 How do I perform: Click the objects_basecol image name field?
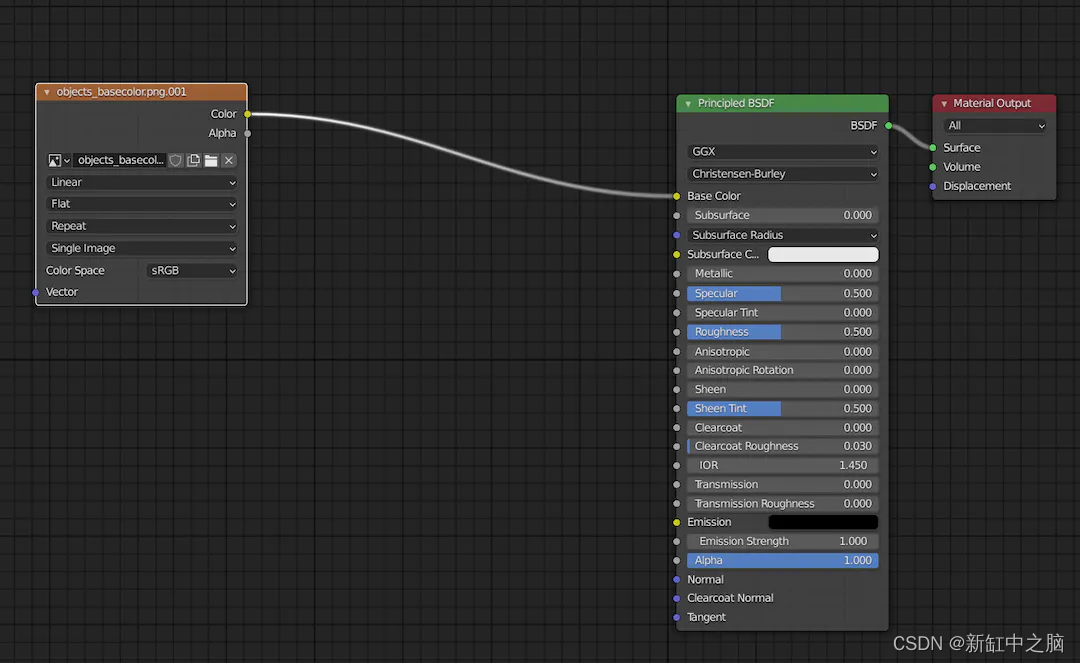(x=120, y=160)
